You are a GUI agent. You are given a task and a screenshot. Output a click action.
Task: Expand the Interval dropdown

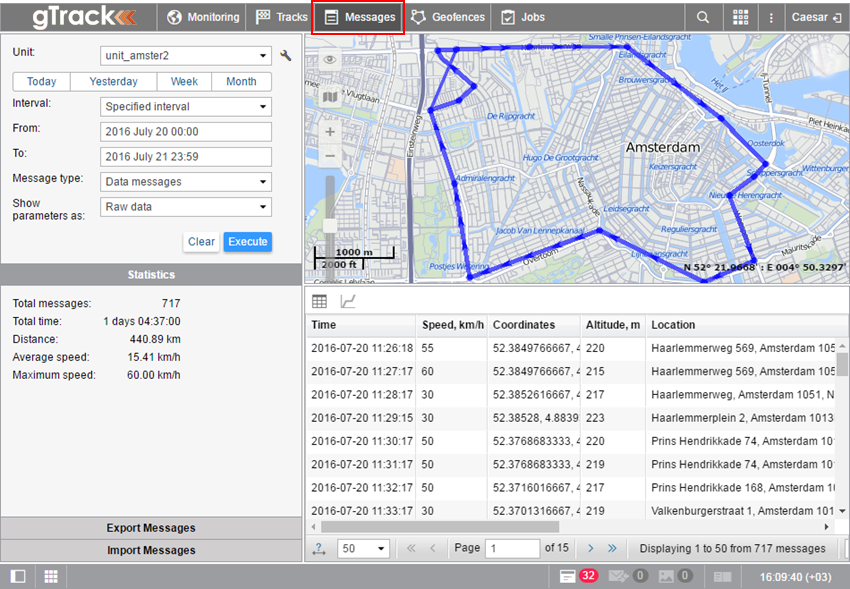(186, 107)
